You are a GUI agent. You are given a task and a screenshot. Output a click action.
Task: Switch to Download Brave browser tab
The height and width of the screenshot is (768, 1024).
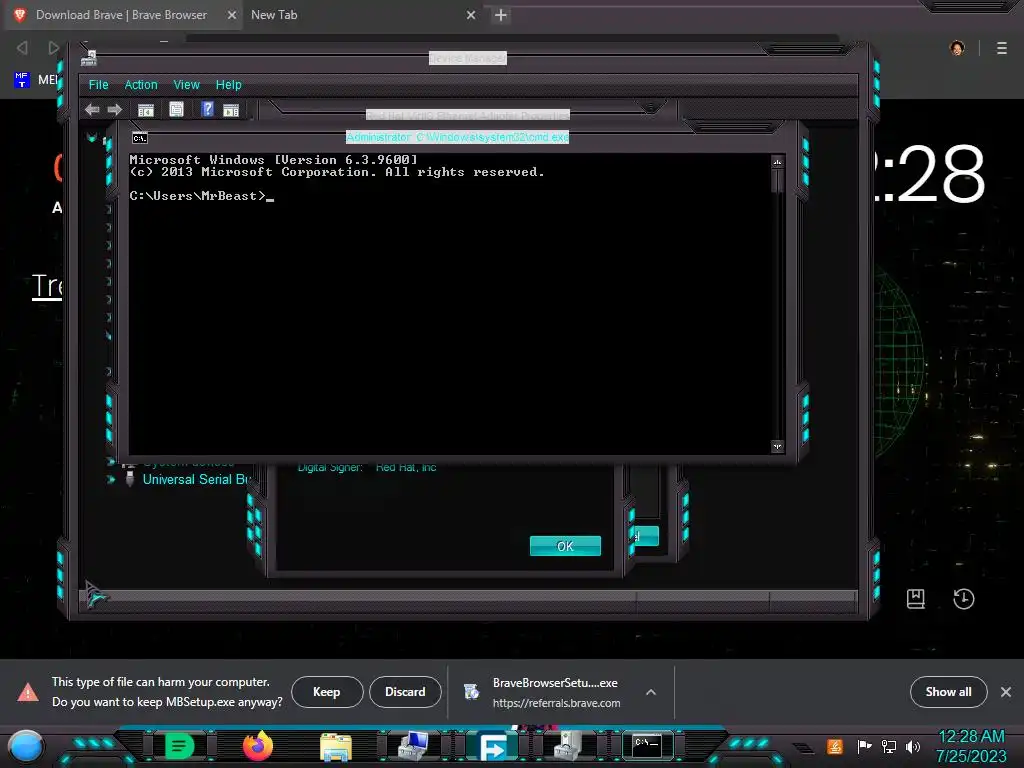click(x=121, y=14)
